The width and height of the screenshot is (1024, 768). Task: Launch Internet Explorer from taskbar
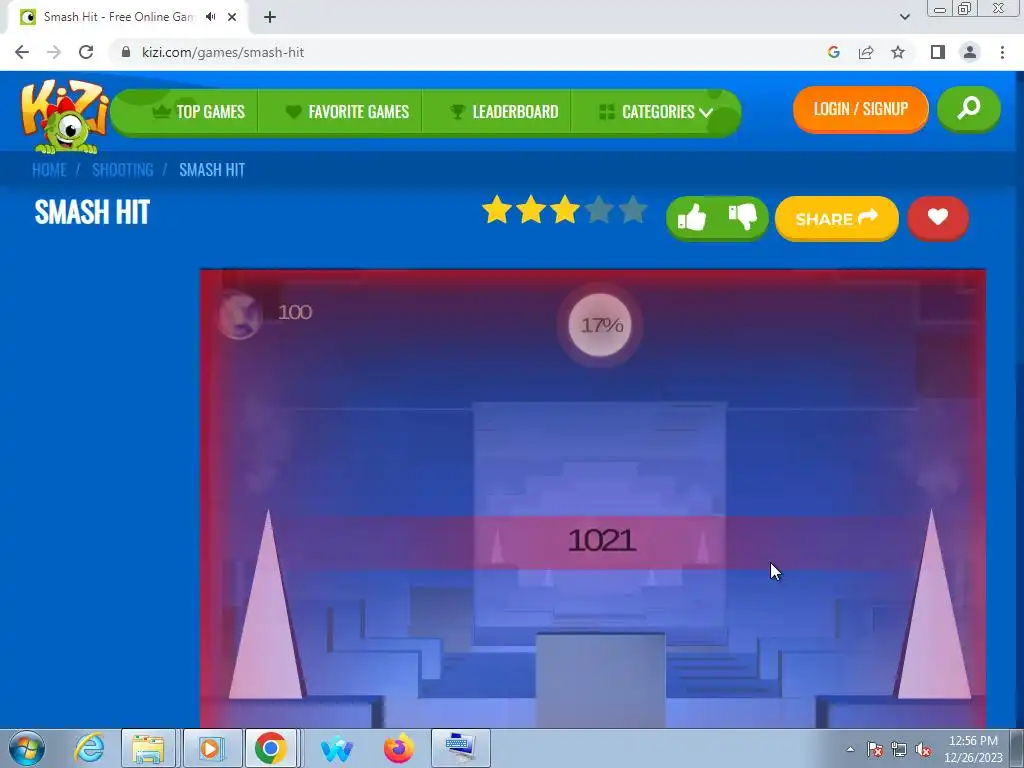[x=89, y=748]
